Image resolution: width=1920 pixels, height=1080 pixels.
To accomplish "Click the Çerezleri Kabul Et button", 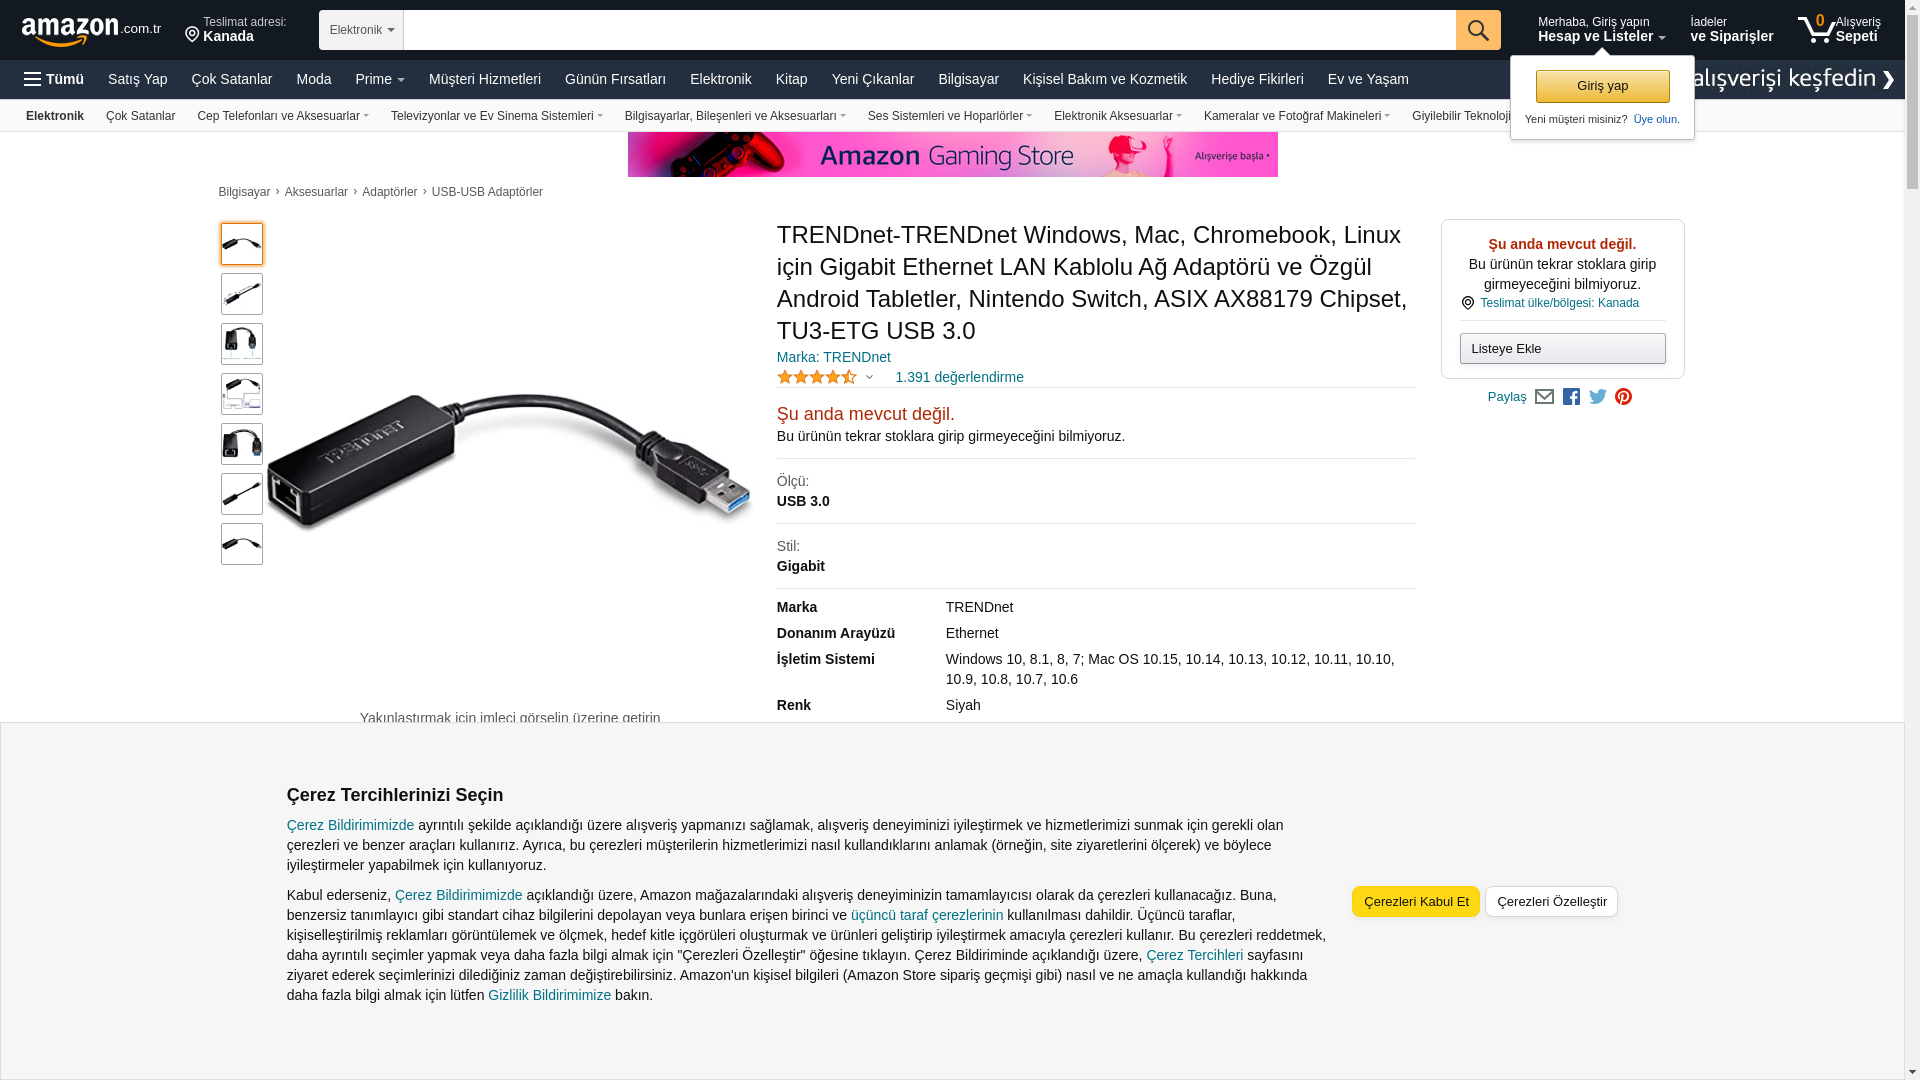I will (x=1416, y=902).
